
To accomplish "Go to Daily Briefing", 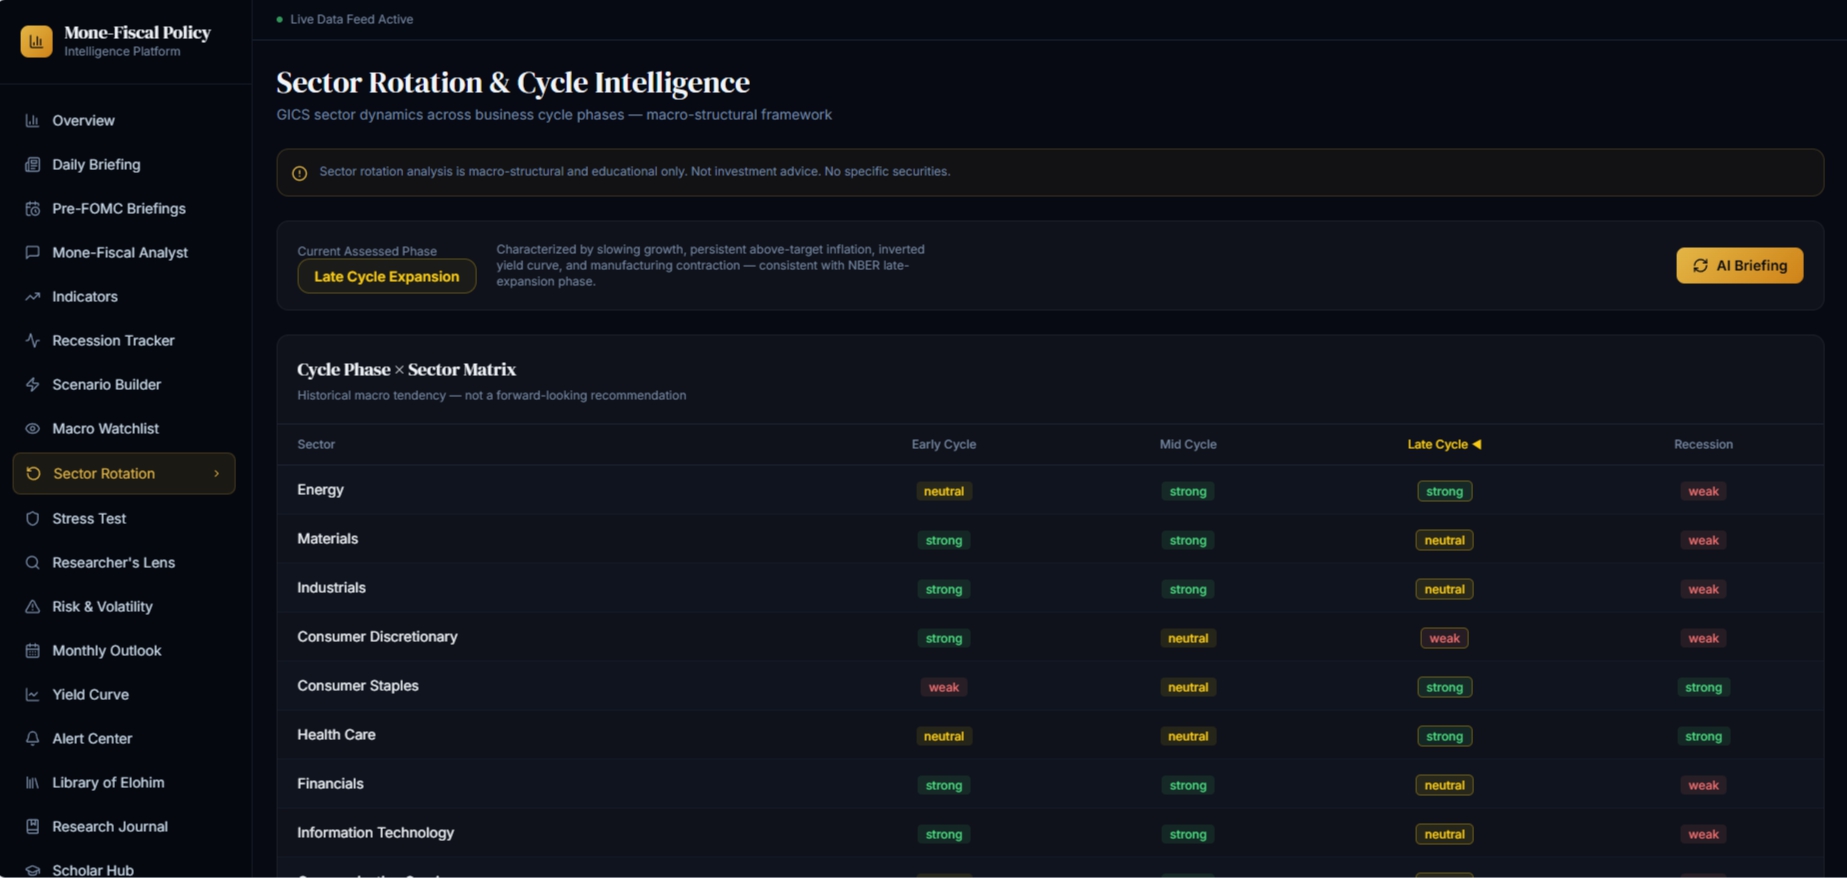I will click(x=124, y=164).
